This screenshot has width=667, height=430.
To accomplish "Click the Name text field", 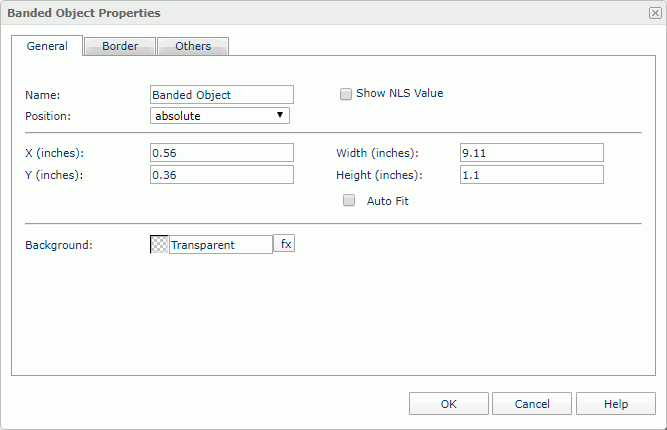I will coord(221,94).
